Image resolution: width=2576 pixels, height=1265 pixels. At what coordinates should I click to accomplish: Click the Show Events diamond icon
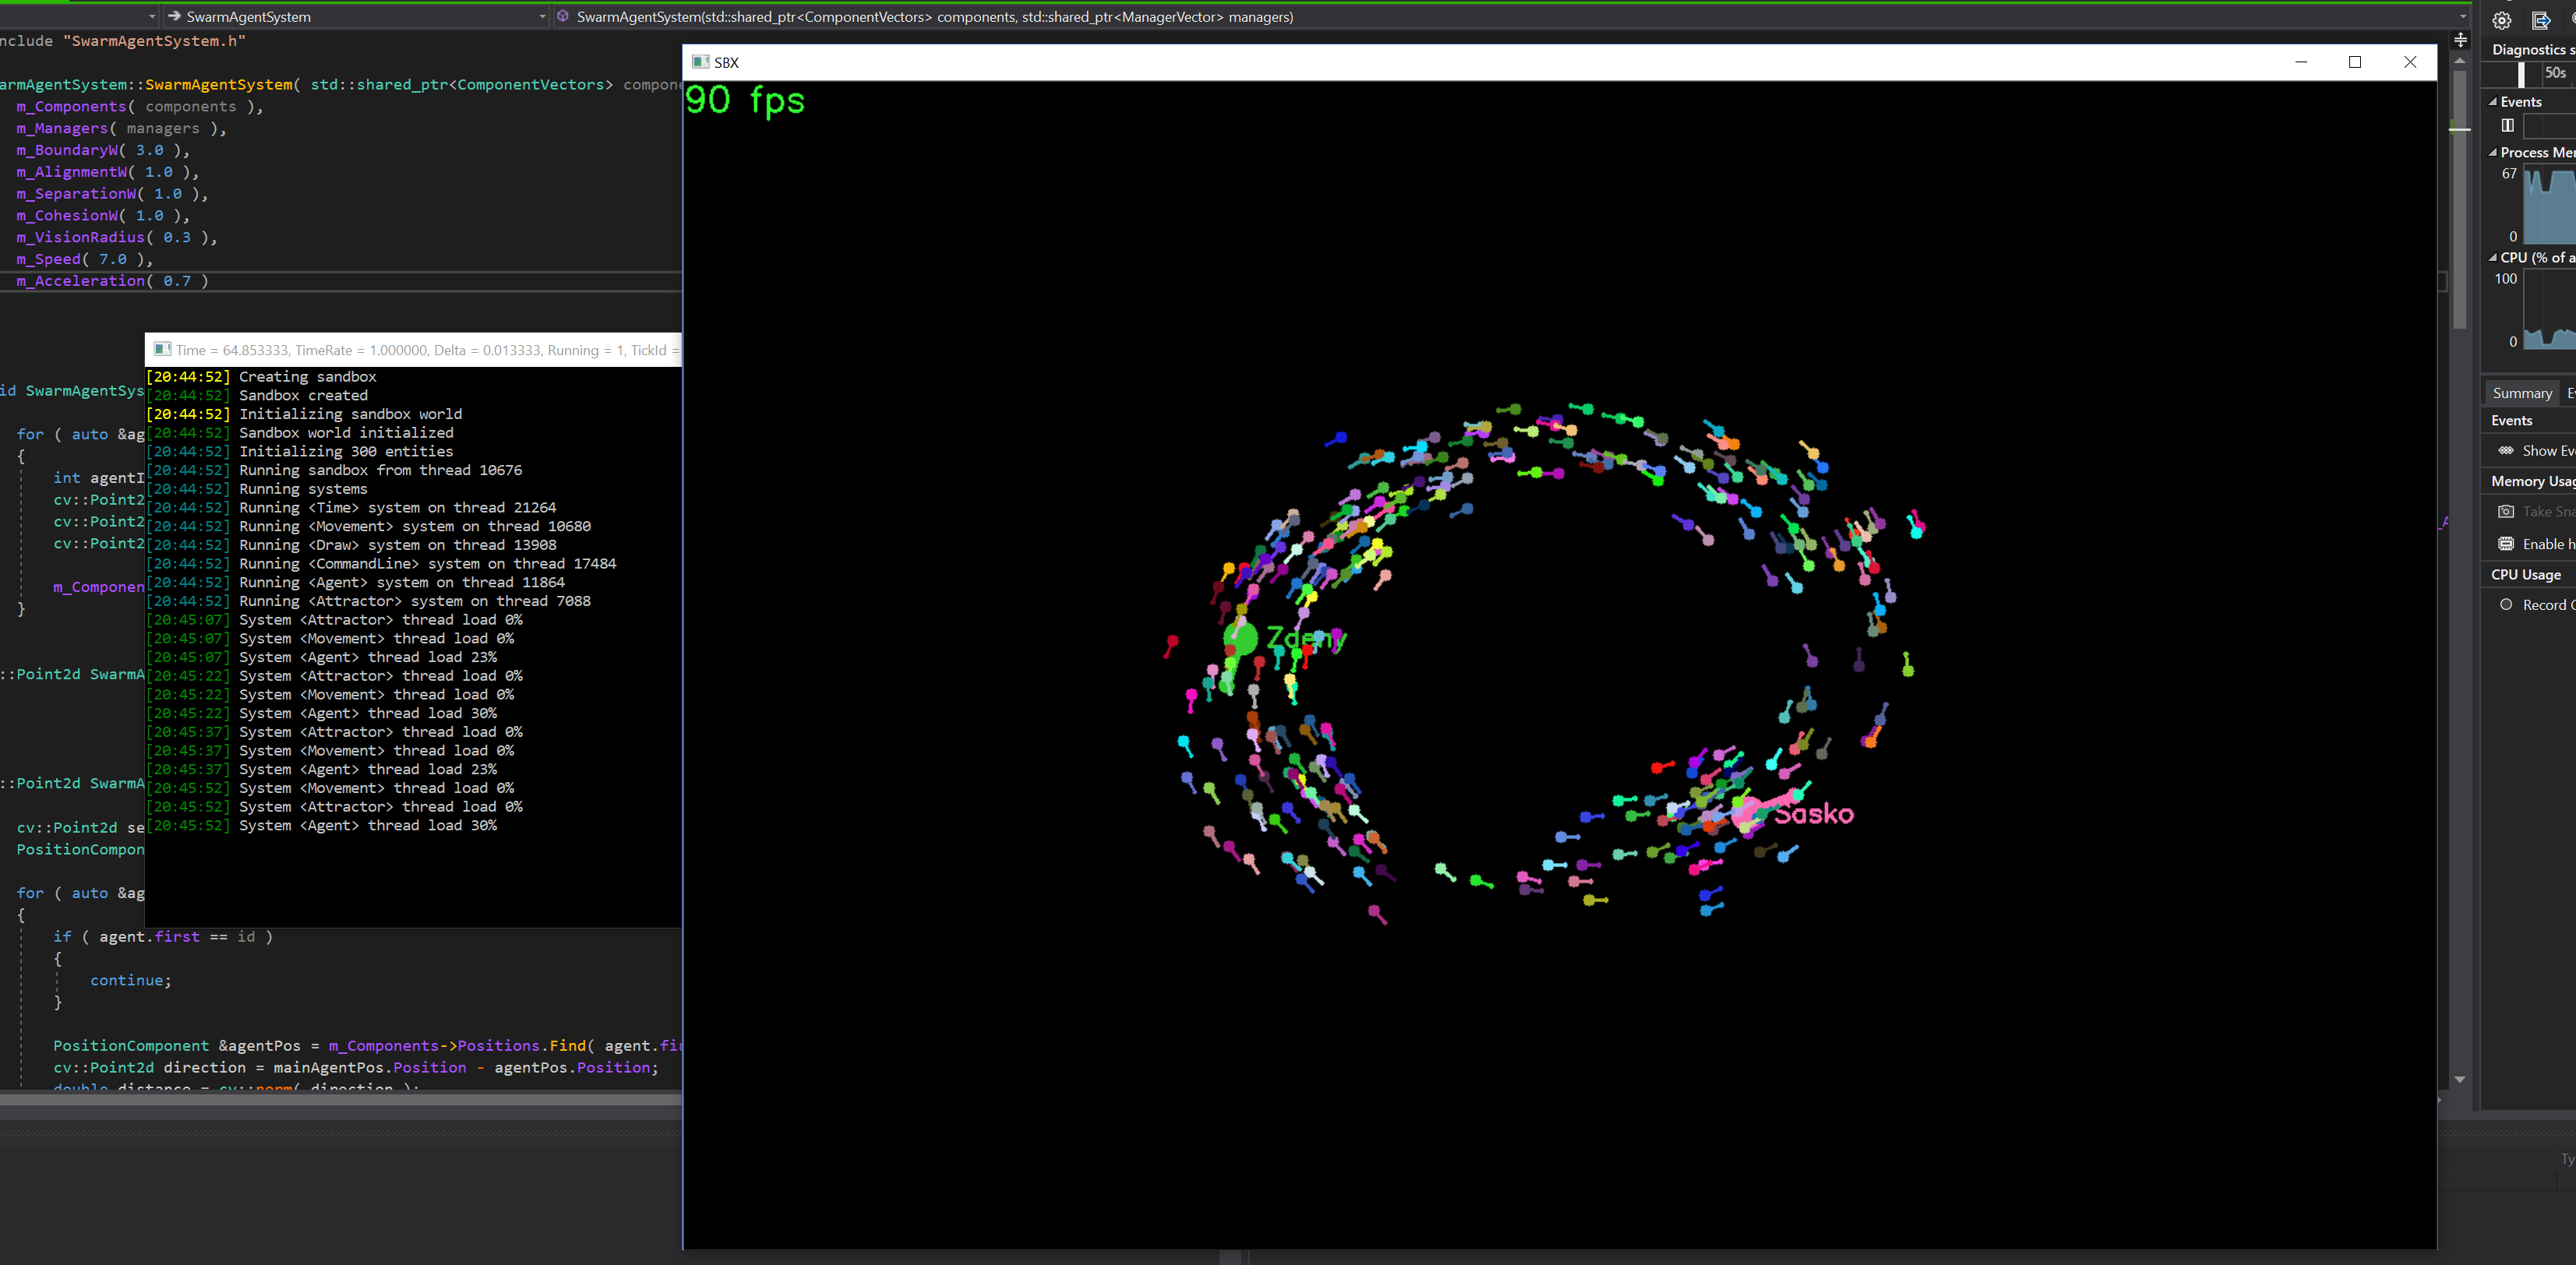point(2506,451)
